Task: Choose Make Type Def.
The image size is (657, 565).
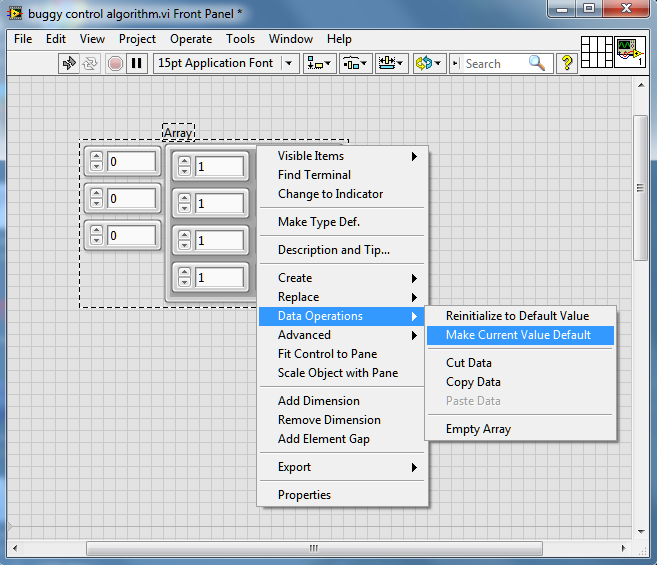Action: [x=344, y=222]
